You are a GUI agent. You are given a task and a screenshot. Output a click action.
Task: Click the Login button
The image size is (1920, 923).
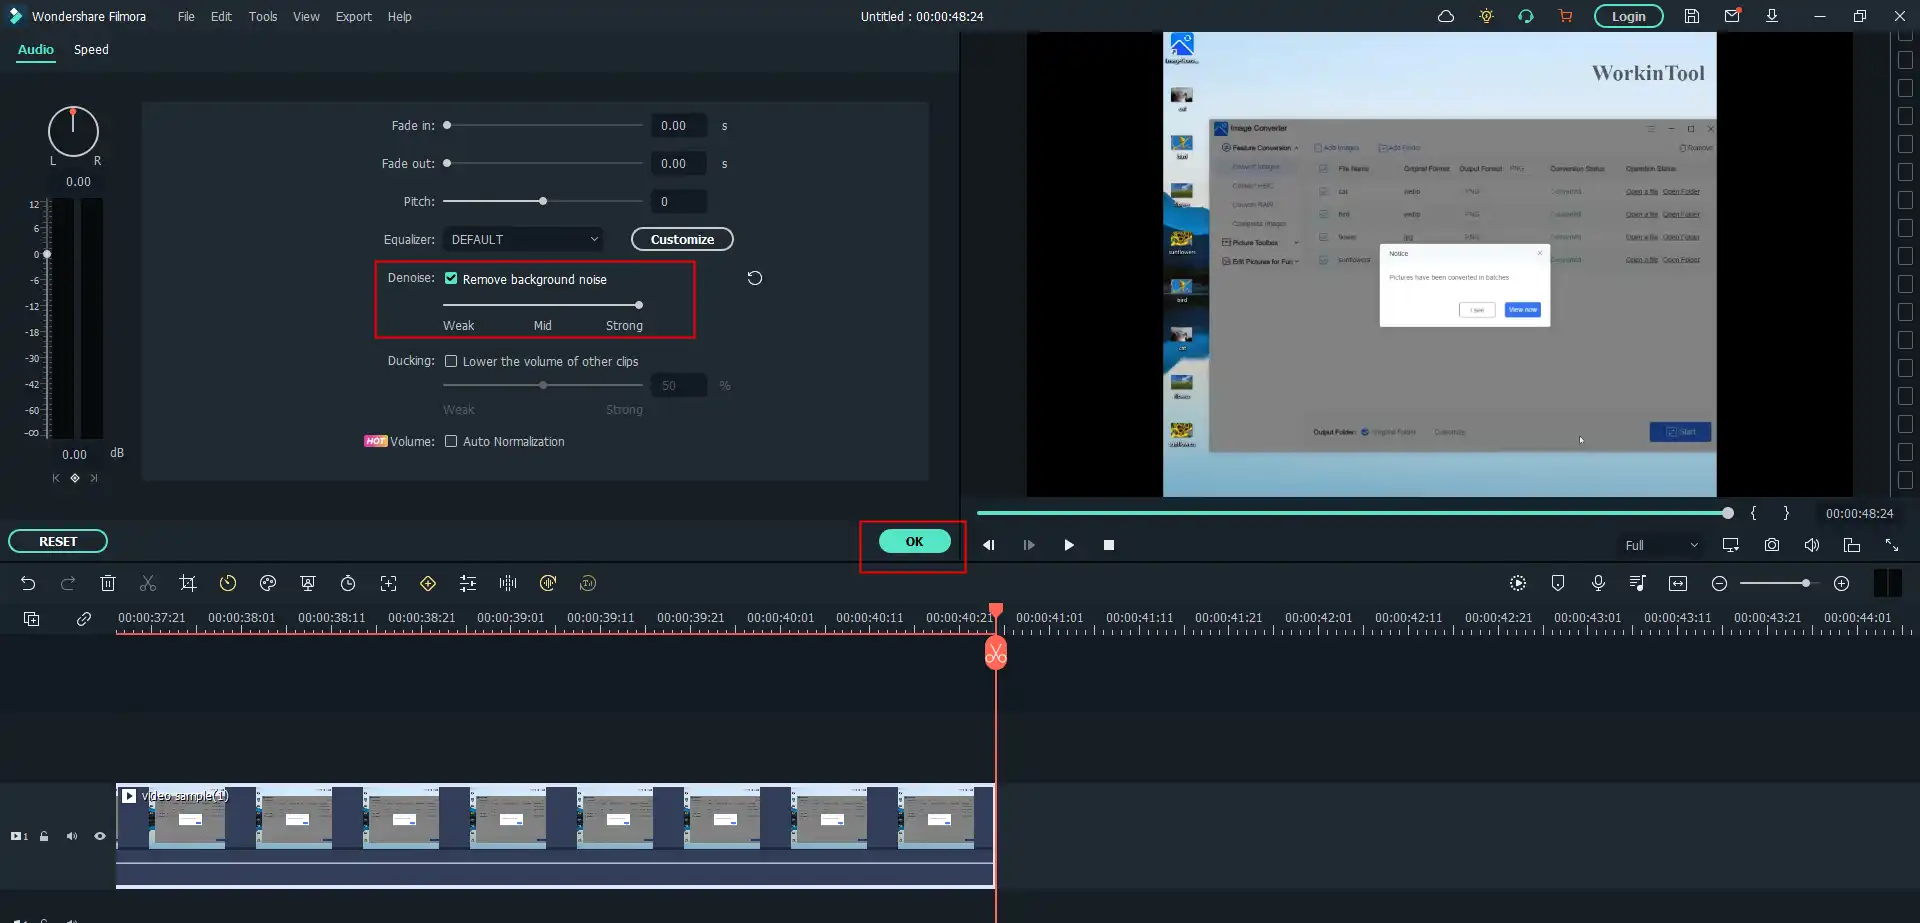(1628, 16)
